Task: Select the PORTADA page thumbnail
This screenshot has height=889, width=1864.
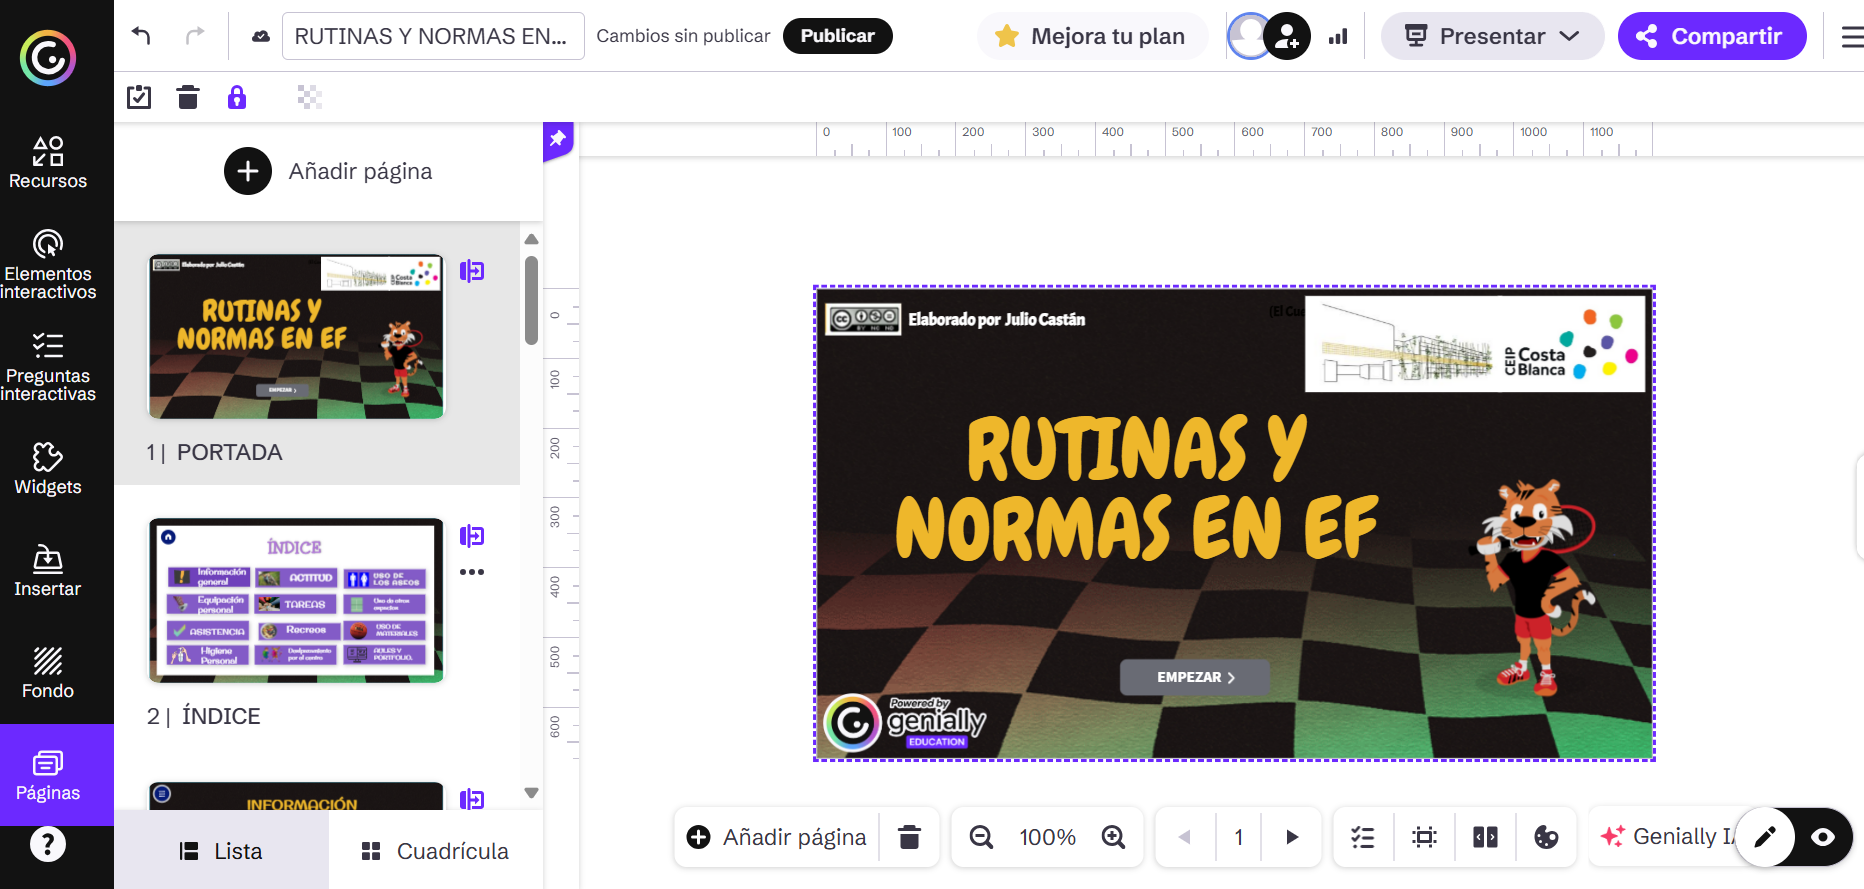Action: pyautogui.click(x=296, y=336)
